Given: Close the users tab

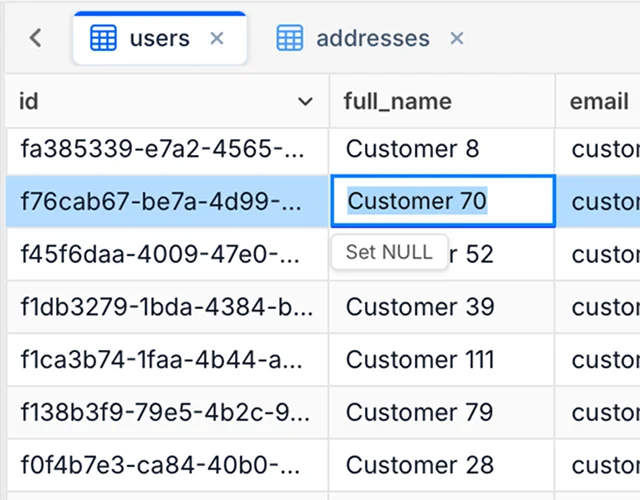Looking at the screenshot, I should pyautogui.click(x=217, y=38).
